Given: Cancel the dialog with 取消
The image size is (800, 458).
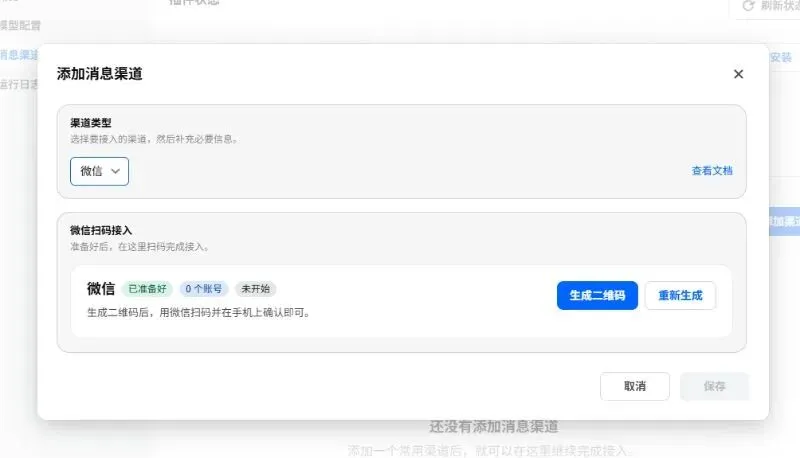Looking at the screenshot, I should point(635,386).
